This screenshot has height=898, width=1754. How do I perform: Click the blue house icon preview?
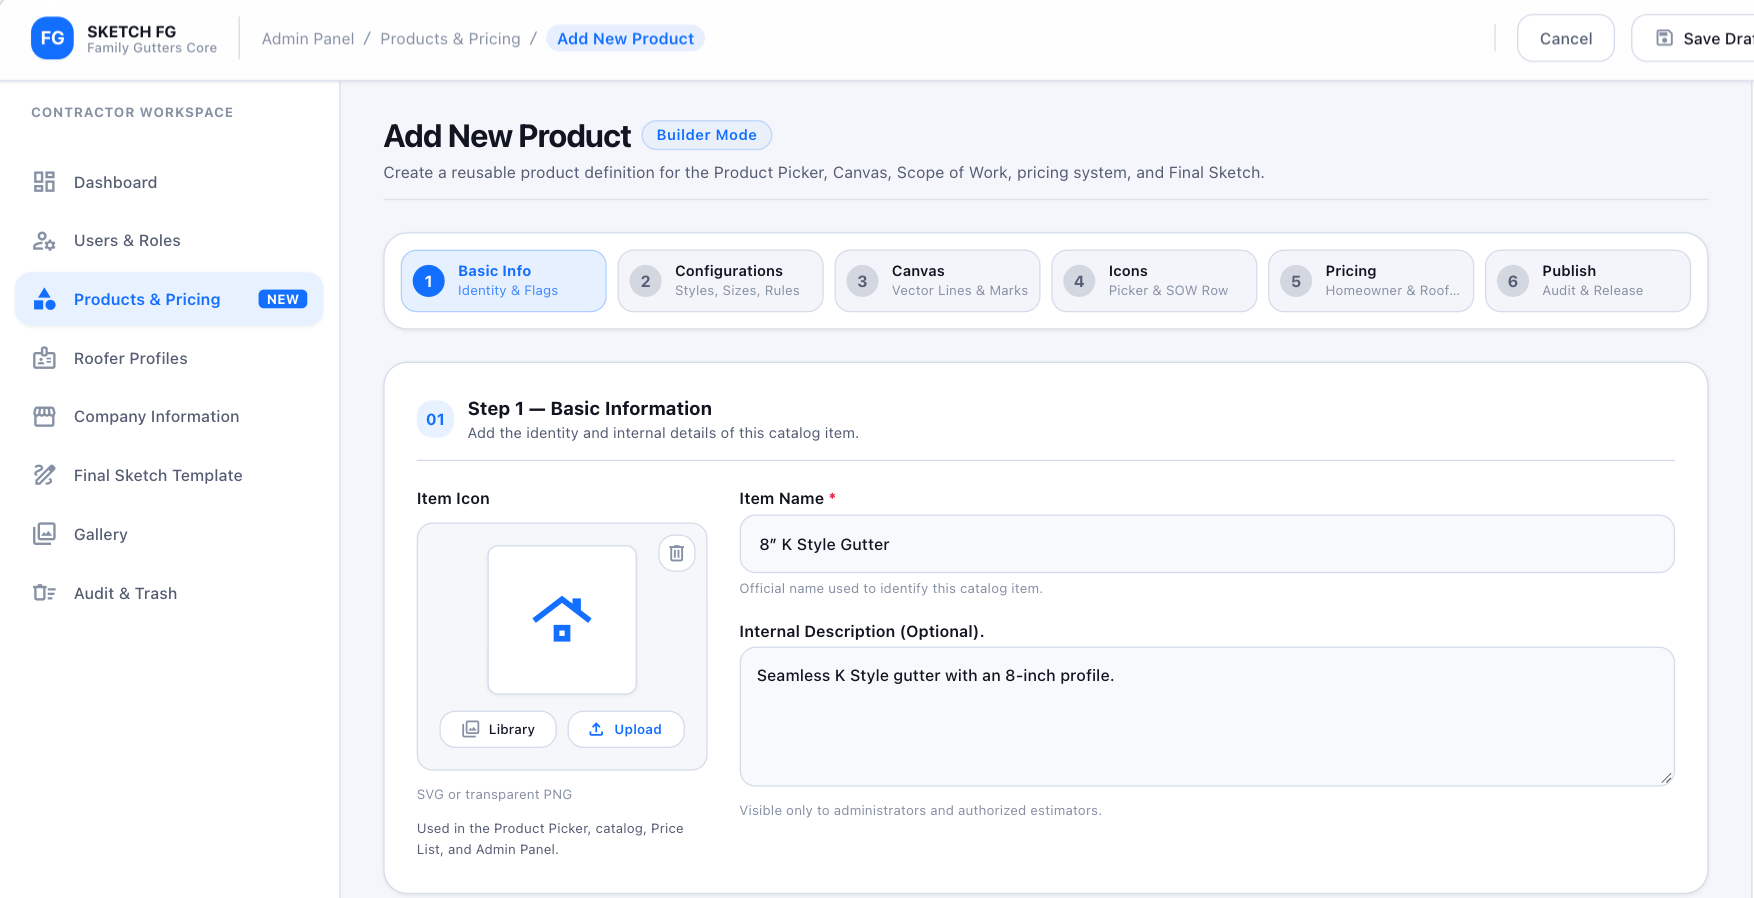(x=562, y=619)
